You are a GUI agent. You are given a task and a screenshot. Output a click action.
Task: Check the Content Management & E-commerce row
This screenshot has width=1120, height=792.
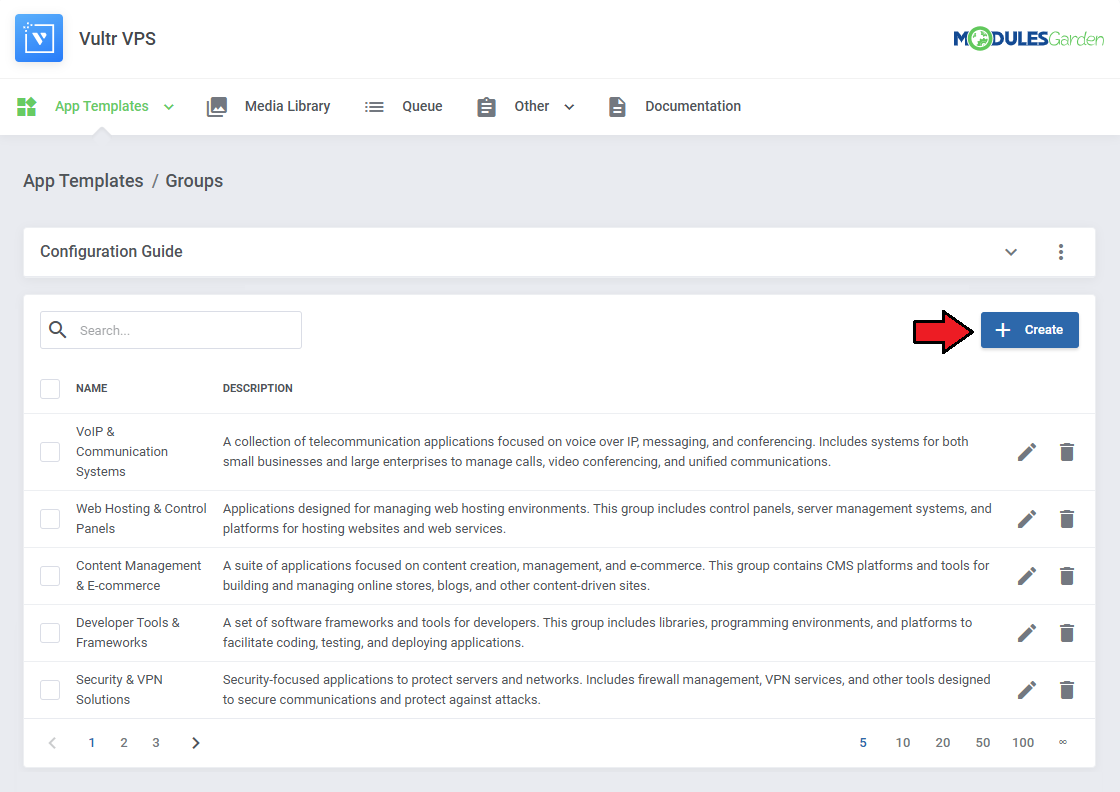pyautogui.click(x=50, y=576)
